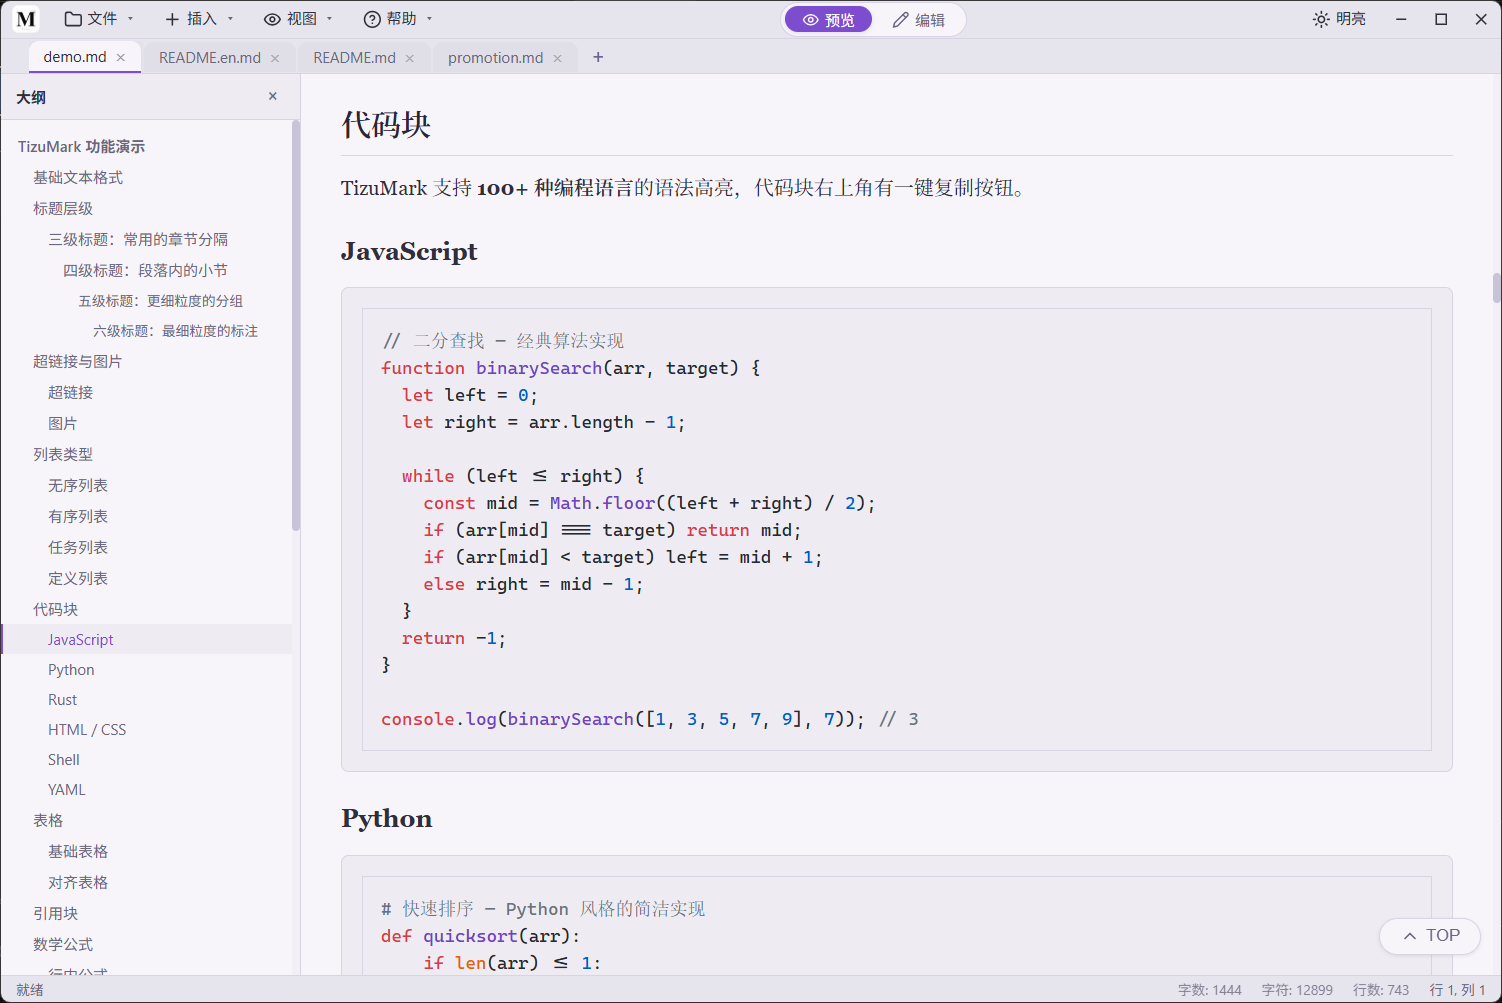The image size is (1502, 1003).
Task: Open the 视图 view dropdown menu
Action: click(298, 19)
